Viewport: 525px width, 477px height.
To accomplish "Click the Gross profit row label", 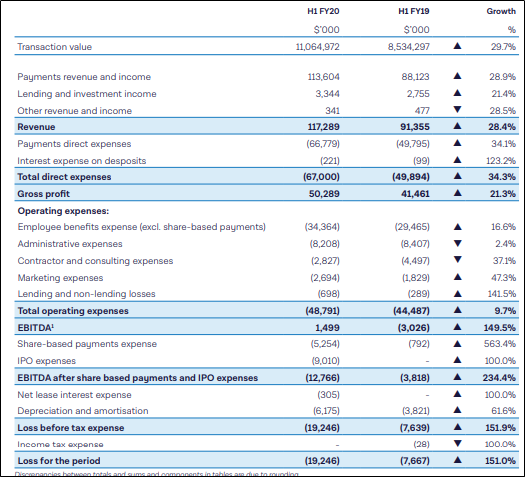I will click(44, 194).
